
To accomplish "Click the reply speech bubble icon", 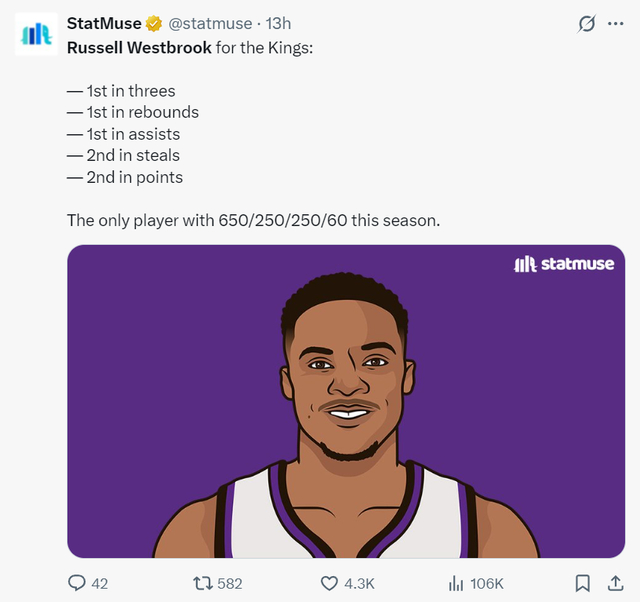I will click(x=77, y=583).
